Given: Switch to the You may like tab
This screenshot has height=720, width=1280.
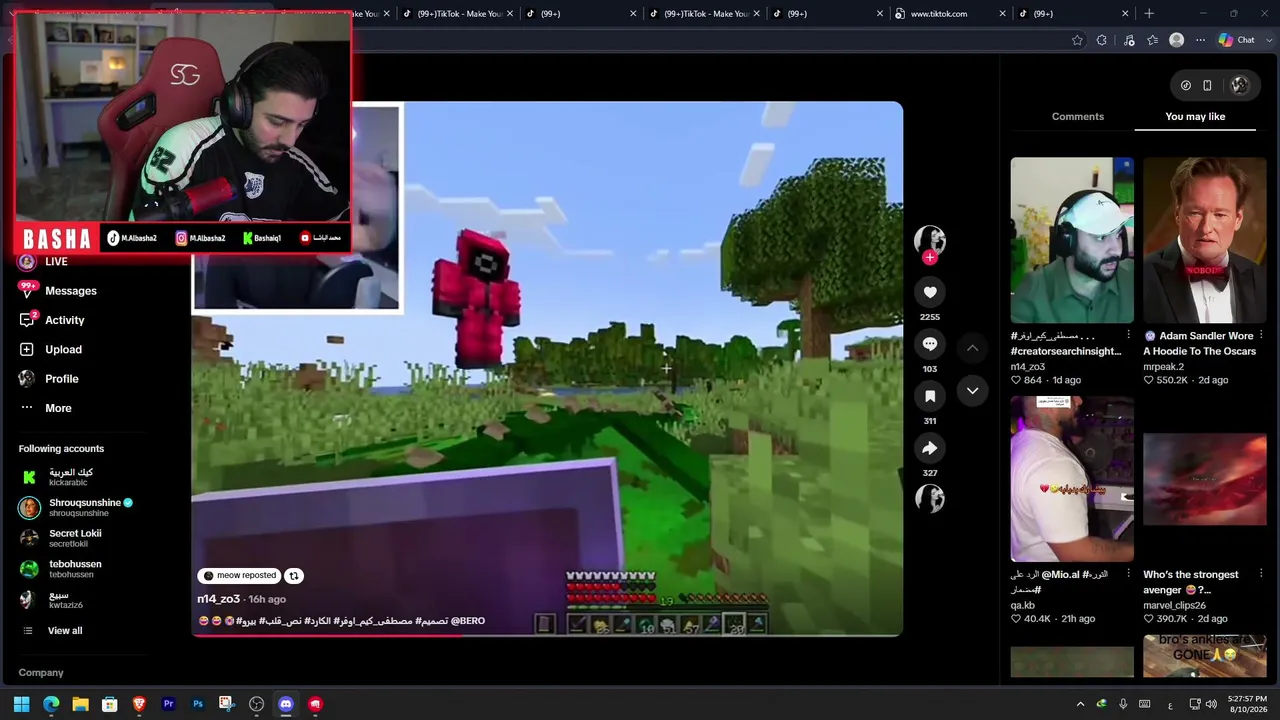Looking at the screenshot, I should pyautogui.click(x=1195, y=117).
